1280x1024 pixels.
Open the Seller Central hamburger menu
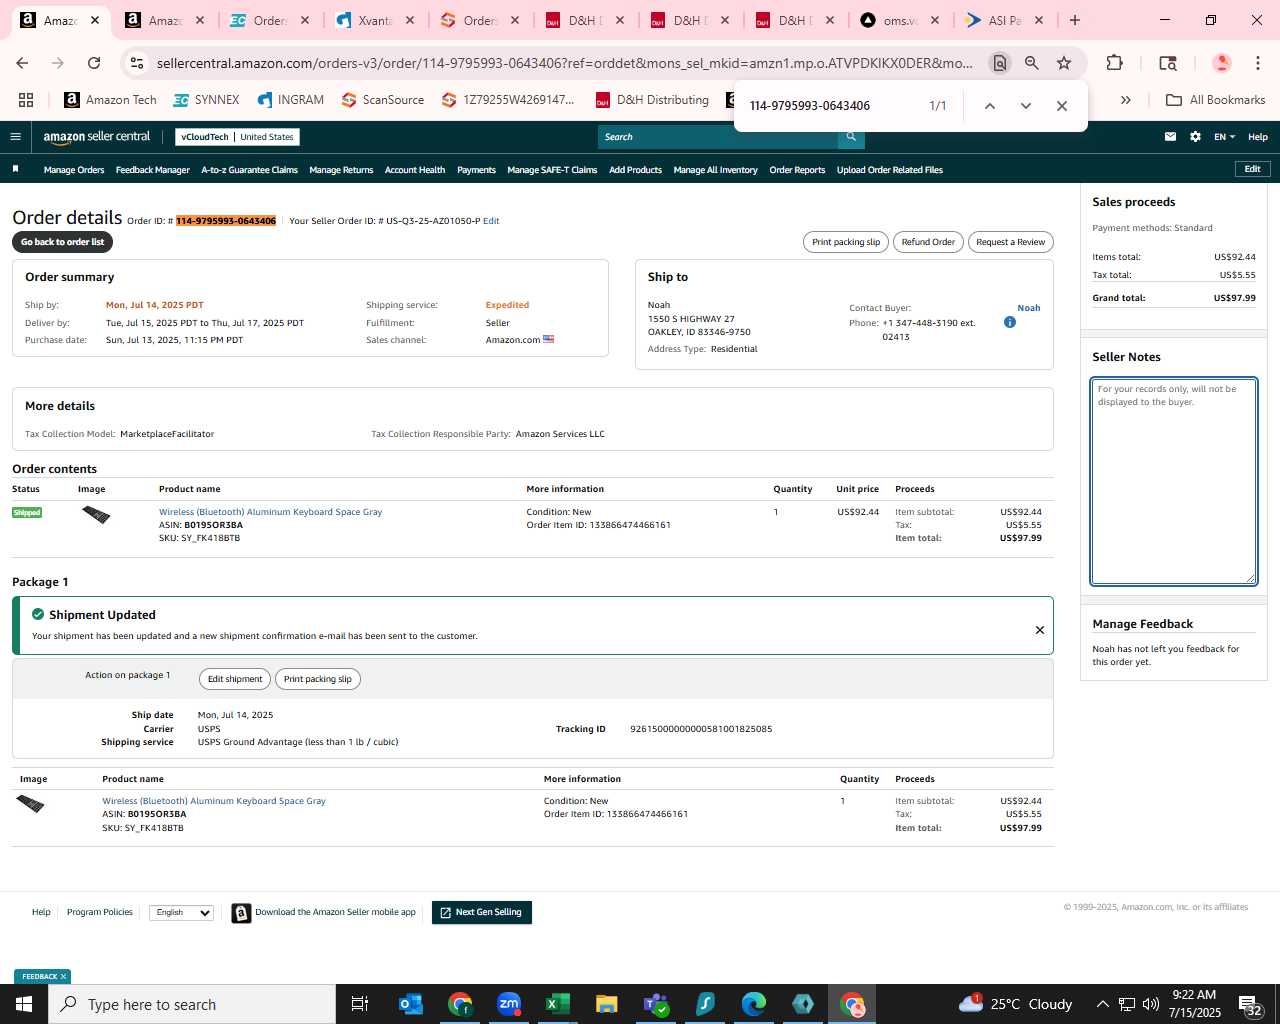(15, 137)
